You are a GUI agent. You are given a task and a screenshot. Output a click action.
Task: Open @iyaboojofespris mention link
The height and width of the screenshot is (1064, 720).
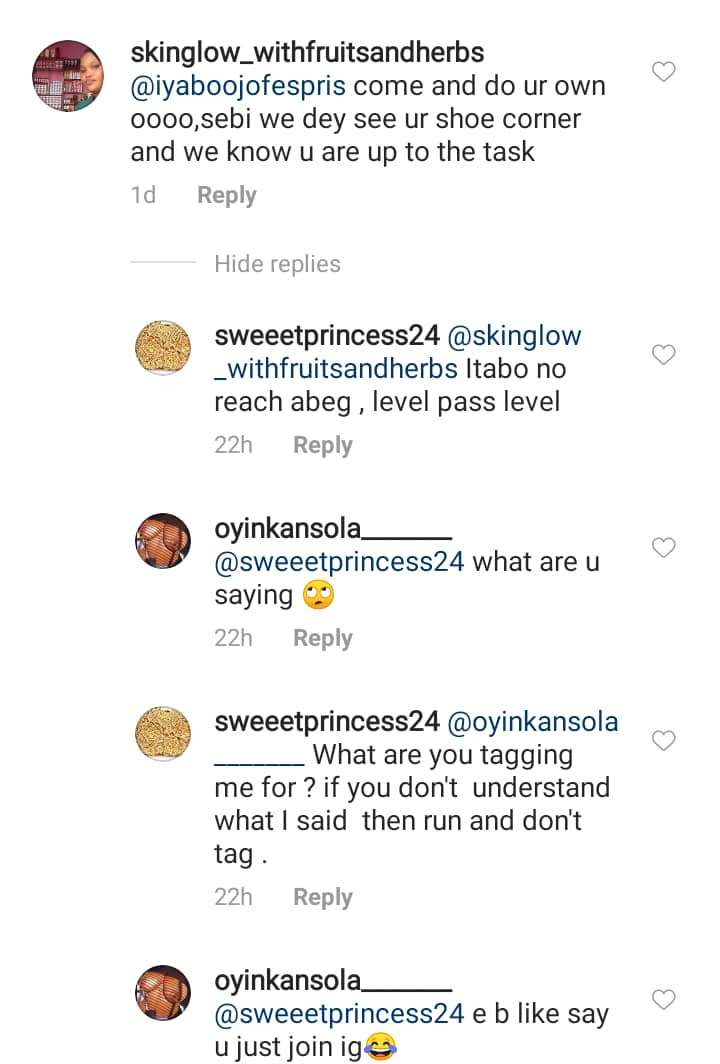tap(240, 86)
